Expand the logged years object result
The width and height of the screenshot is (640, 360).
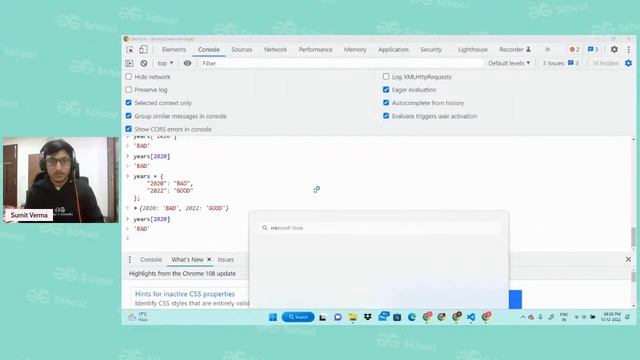point(136,208)
